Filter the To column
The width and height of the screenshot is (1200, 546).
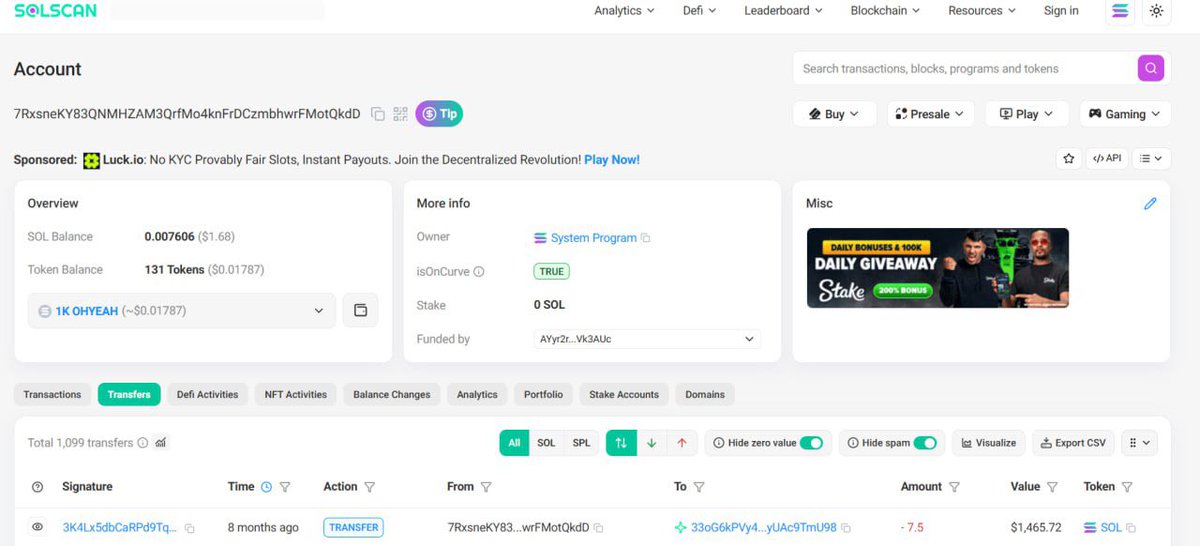click(x=699, y=487)
